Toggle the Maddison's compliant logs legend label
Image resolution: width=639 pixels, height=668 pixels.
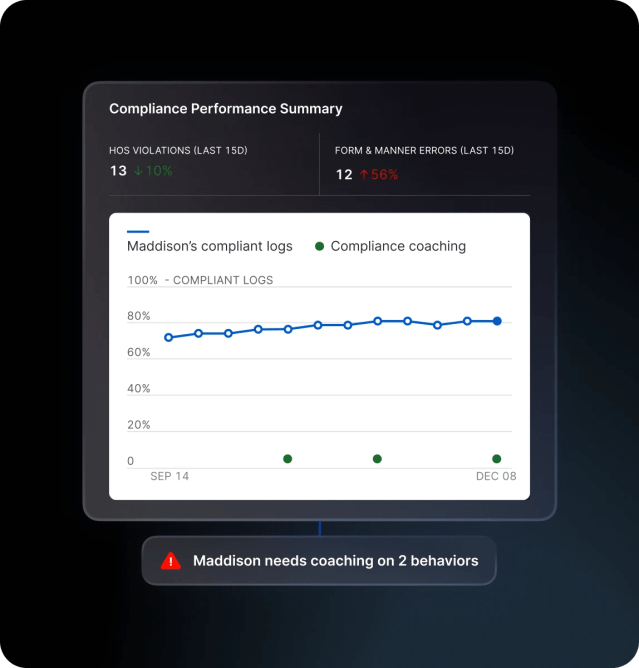(210, 246)
